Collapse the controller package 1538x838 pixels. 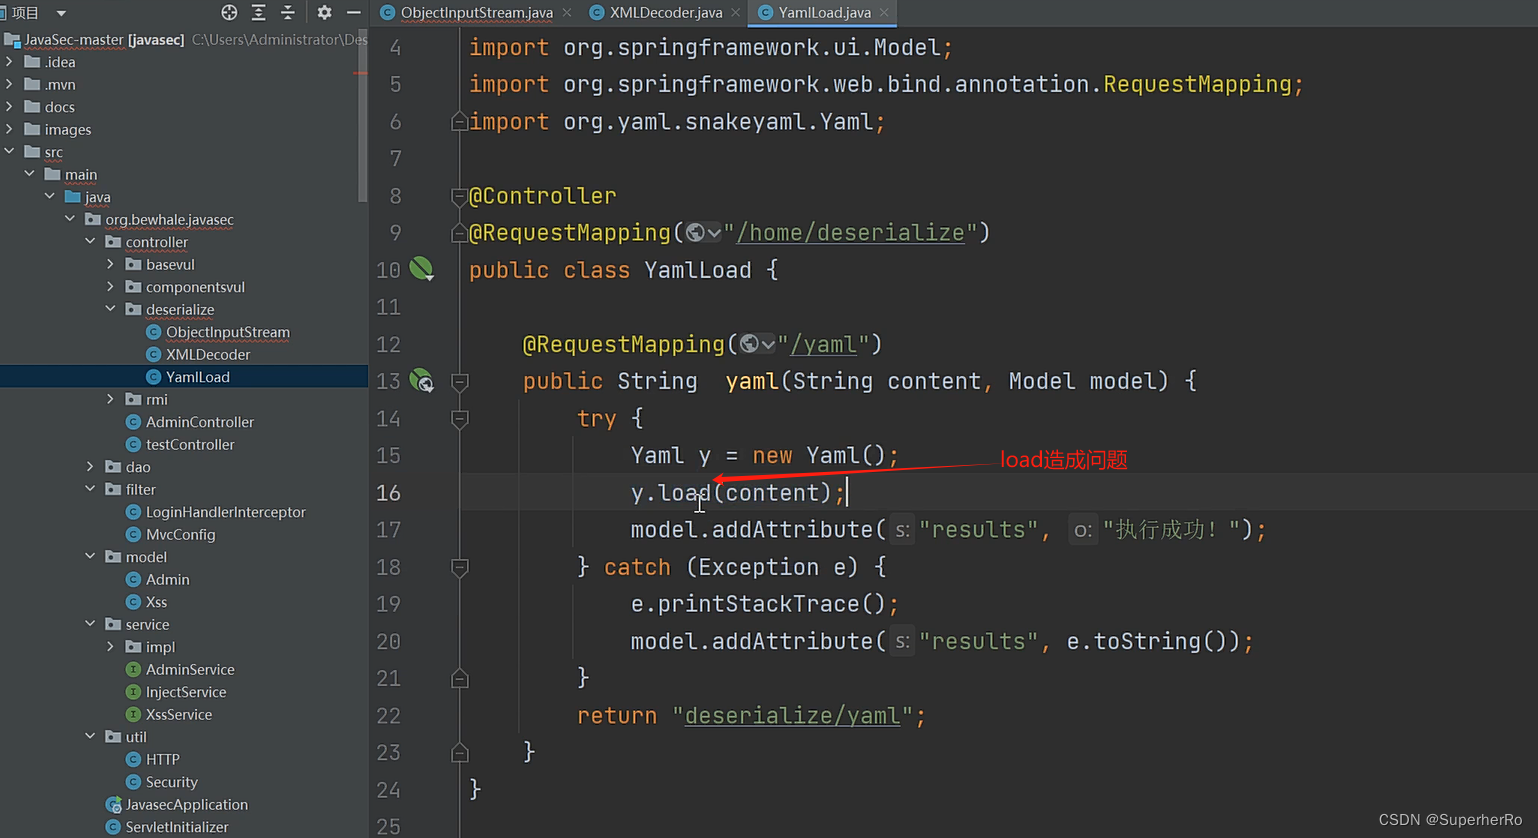pos(90,242)
